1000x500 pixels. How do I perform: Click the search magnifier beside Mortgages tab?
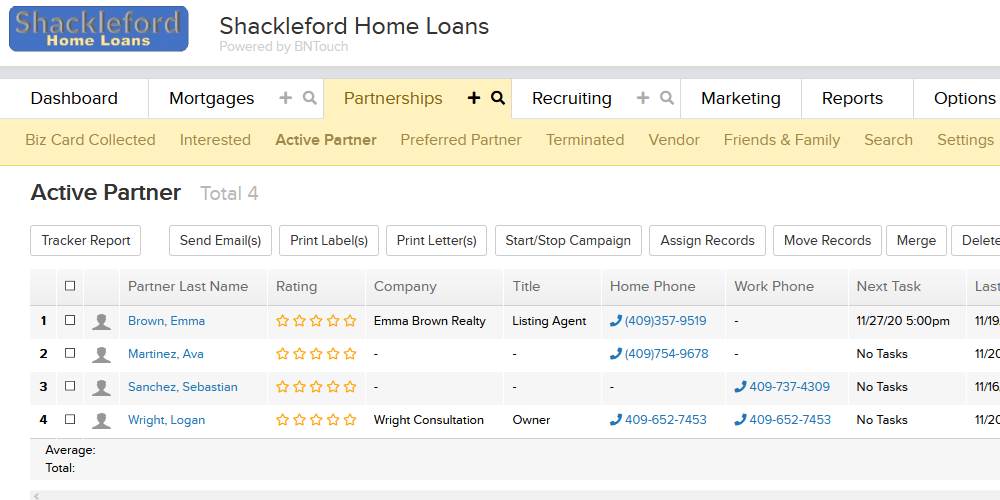pos(309,98)
